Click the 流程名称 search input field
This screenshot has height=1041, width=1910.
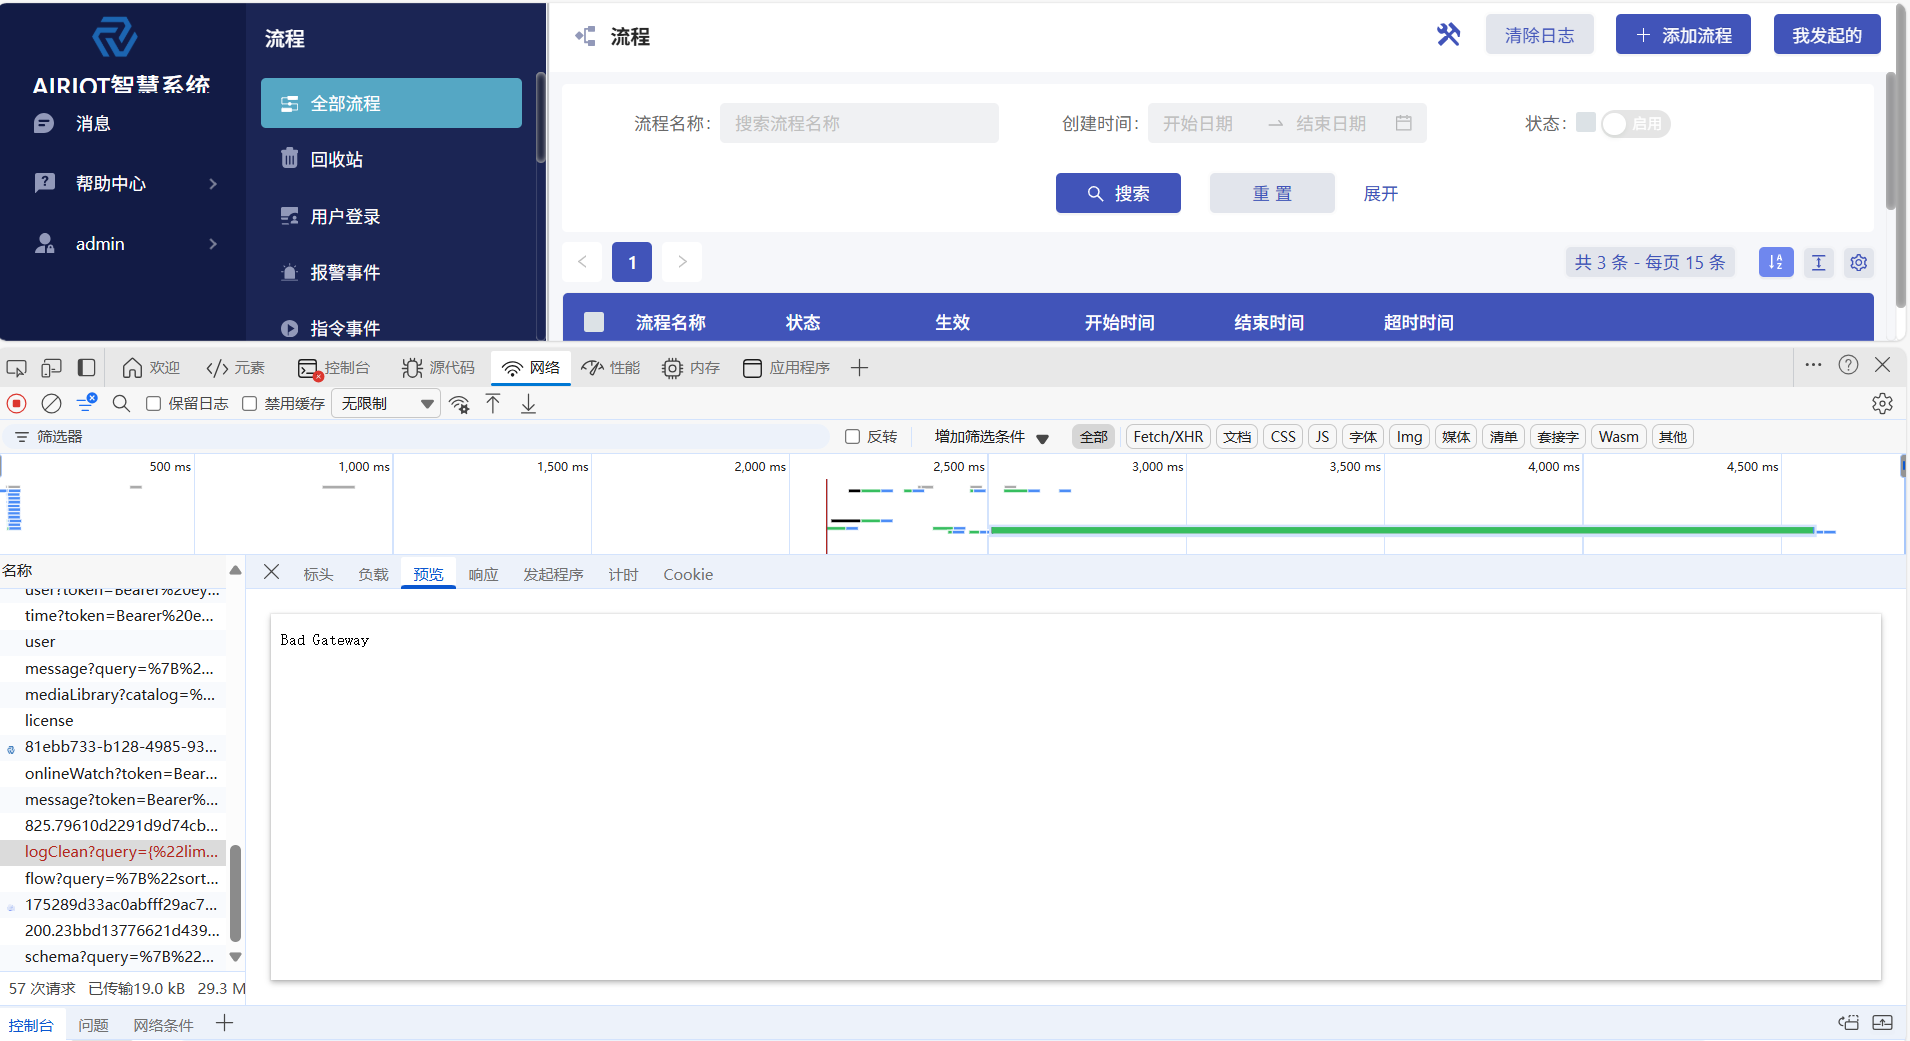pyautogui.click(x=858, y=123)
